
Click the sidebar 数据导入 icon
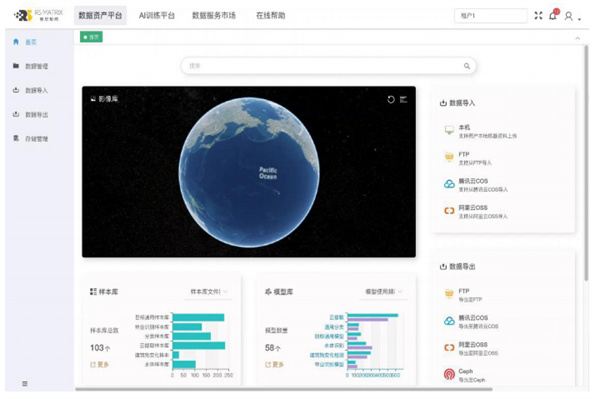point(16,90)
